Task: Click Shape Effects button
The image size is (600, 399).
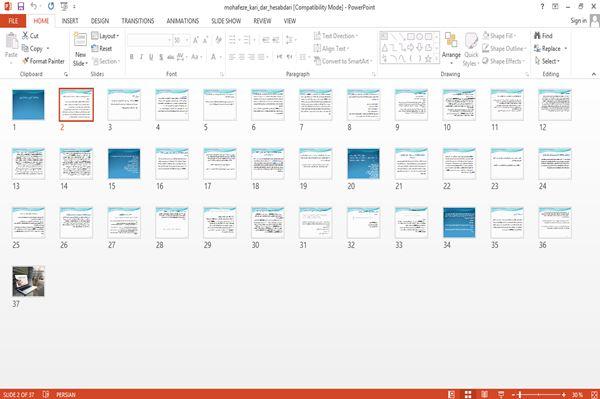Action: coord(503,61)
